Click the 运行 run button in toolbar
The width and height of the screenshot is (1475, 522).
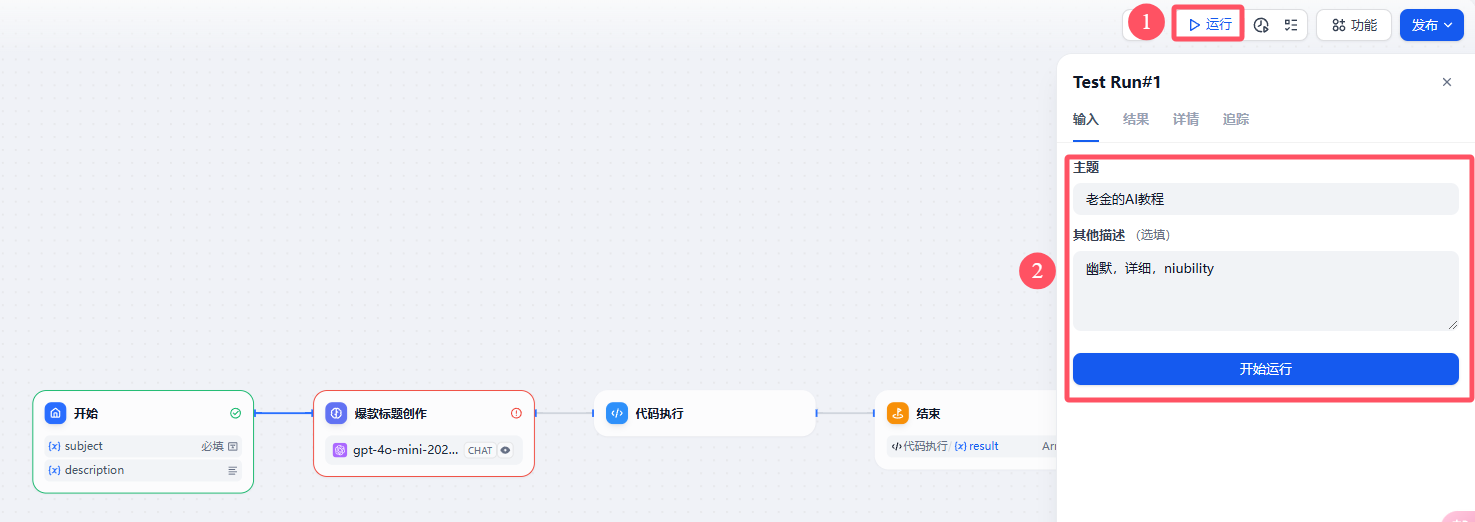(1209, 25)
